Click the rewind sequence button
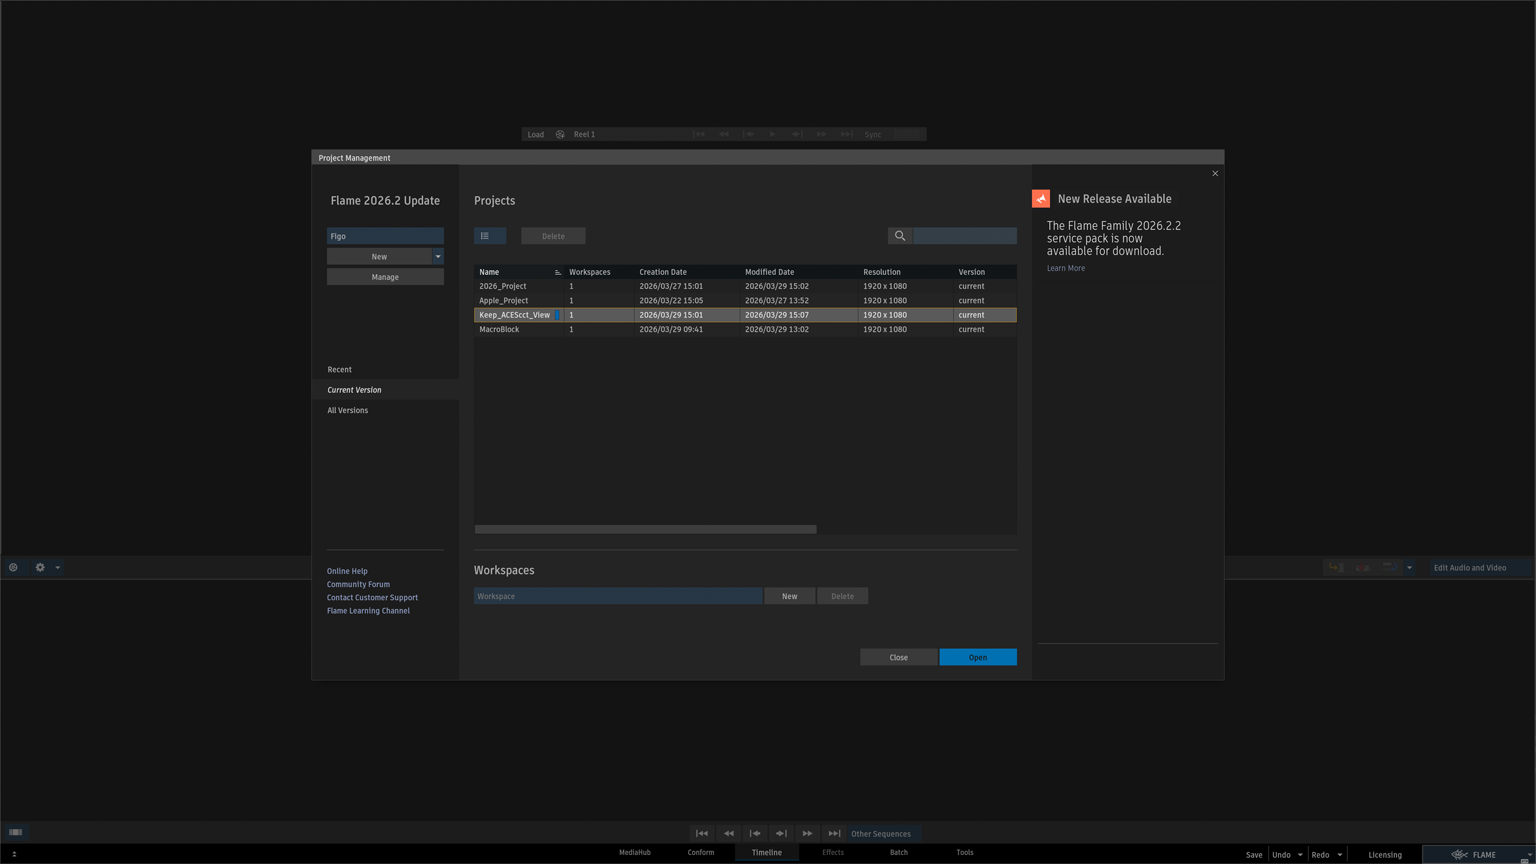 [x=729, y=833]
